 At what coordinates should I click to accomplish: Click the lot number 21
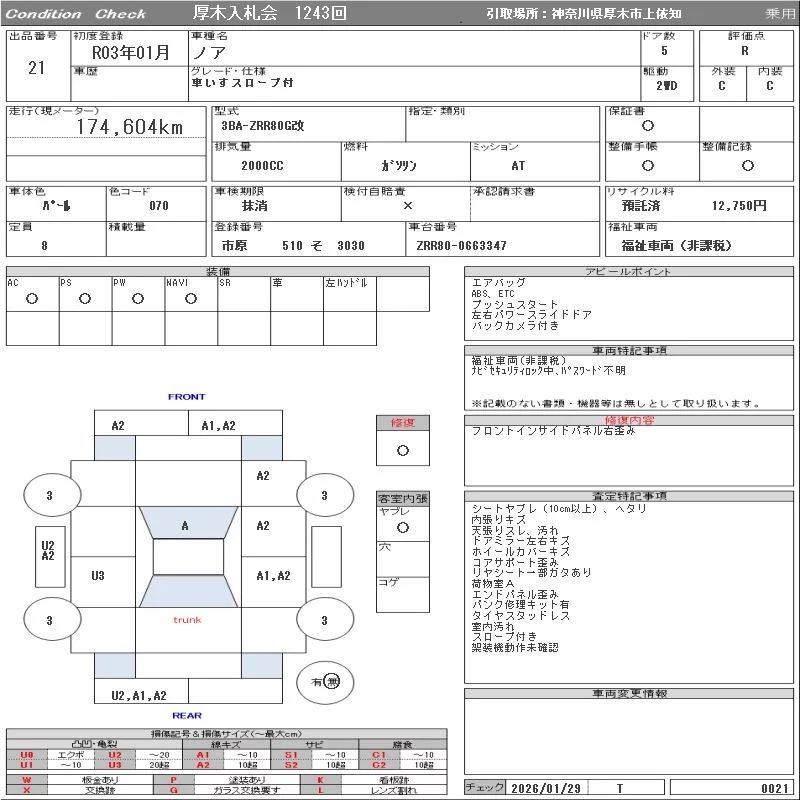[x=36, y=67]
